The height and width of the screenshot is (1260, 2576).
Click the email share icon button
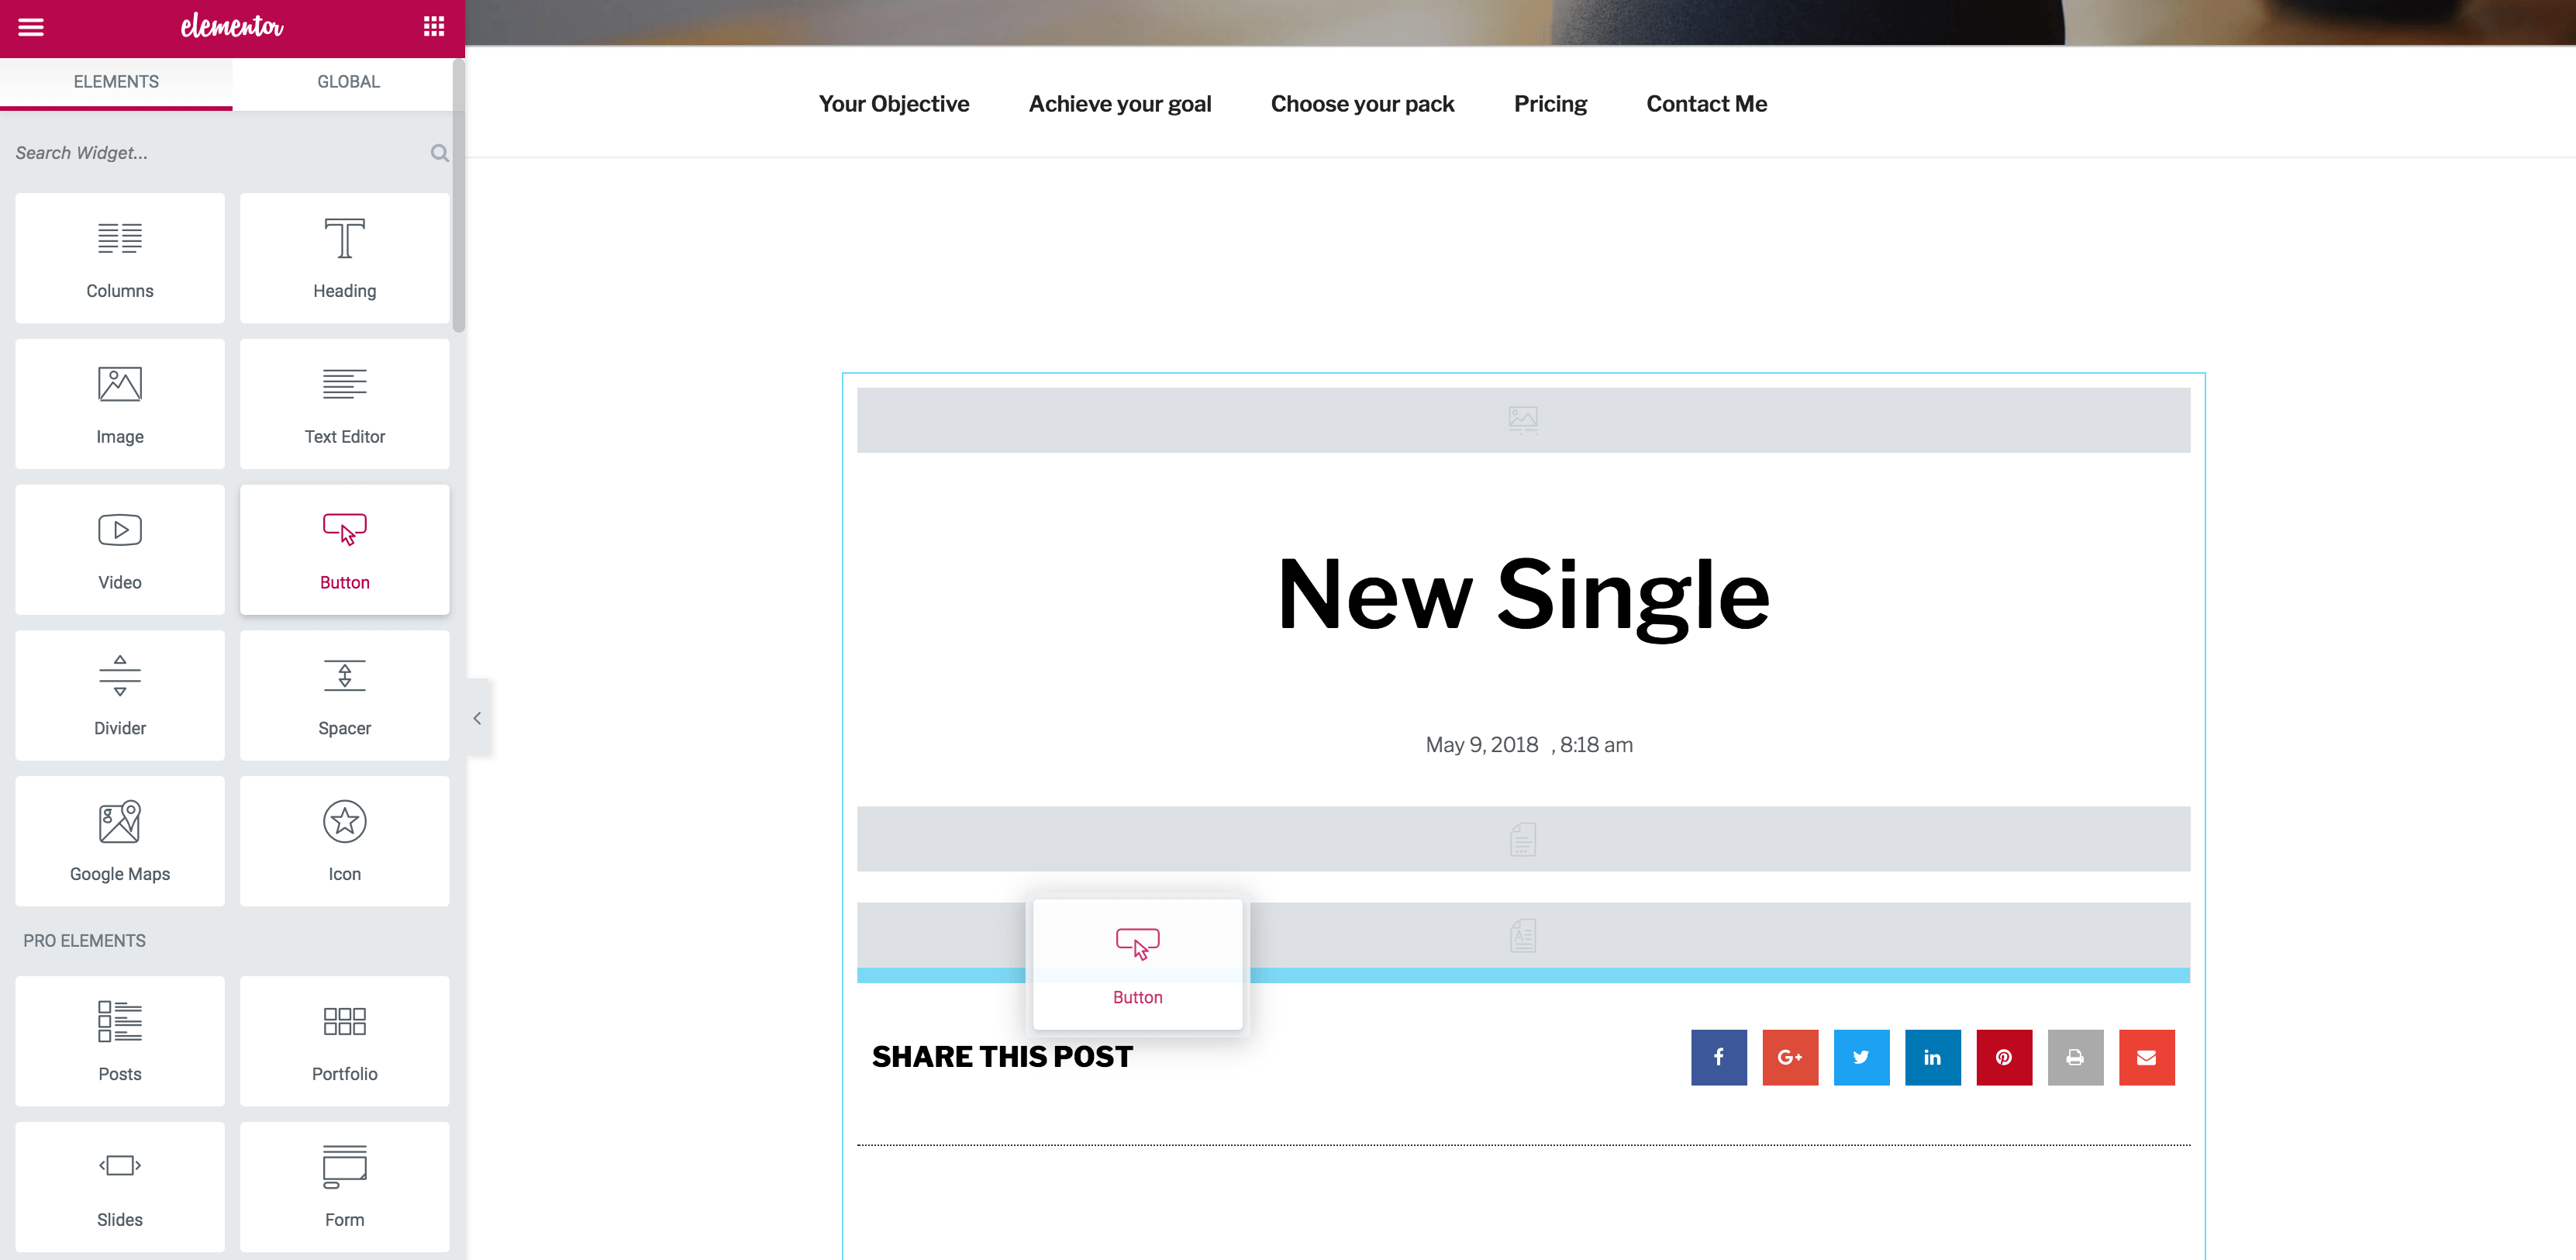pos(2147,1056)
